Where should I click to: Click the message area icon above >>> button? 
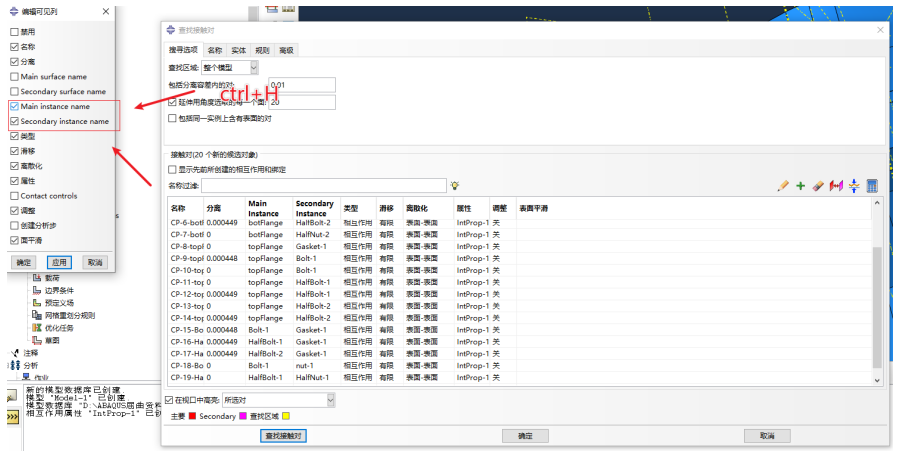coord(13,397)
